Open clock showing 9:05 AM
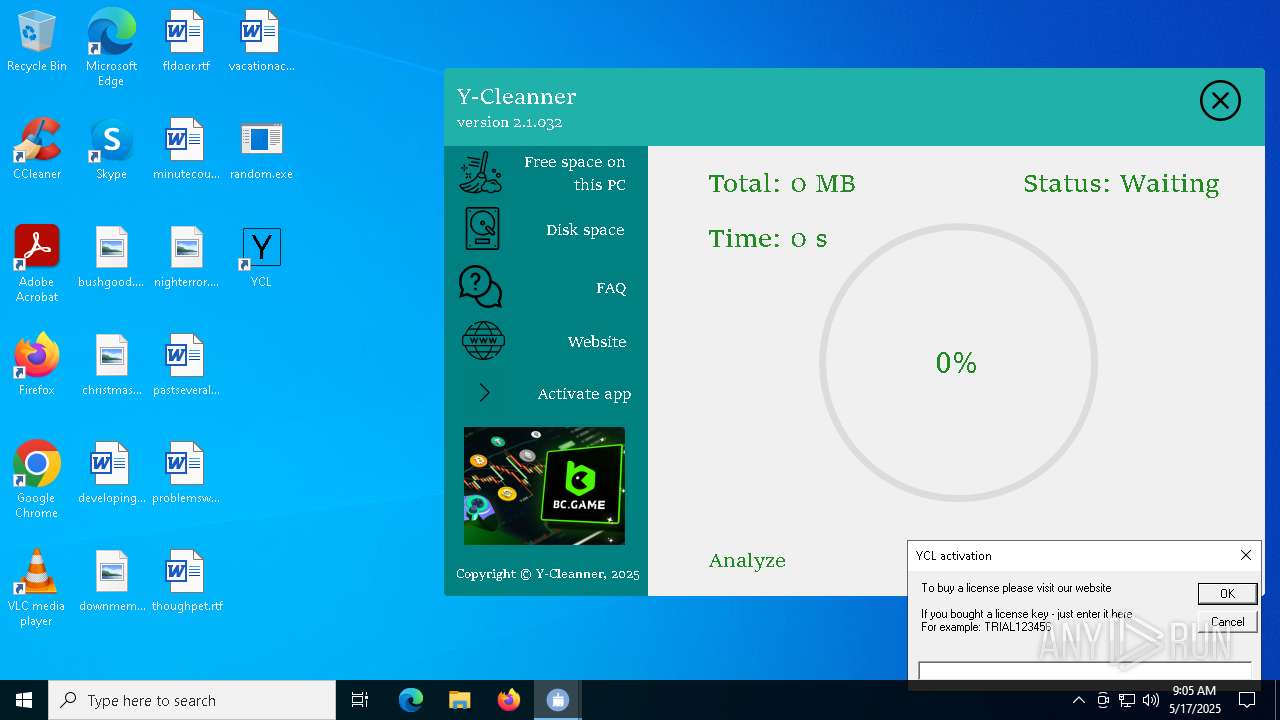Screen dimensions: 1280x720 [x=1195, y=700]
